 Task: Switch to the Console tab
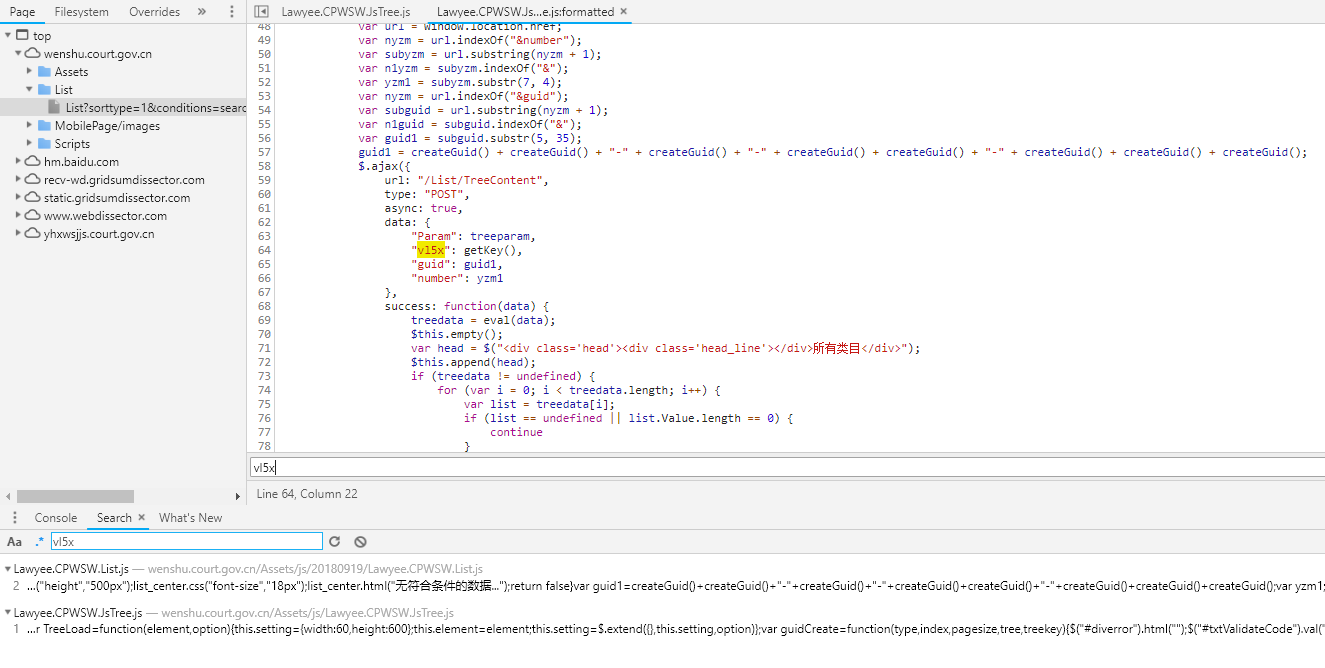[x=55, y=517]
